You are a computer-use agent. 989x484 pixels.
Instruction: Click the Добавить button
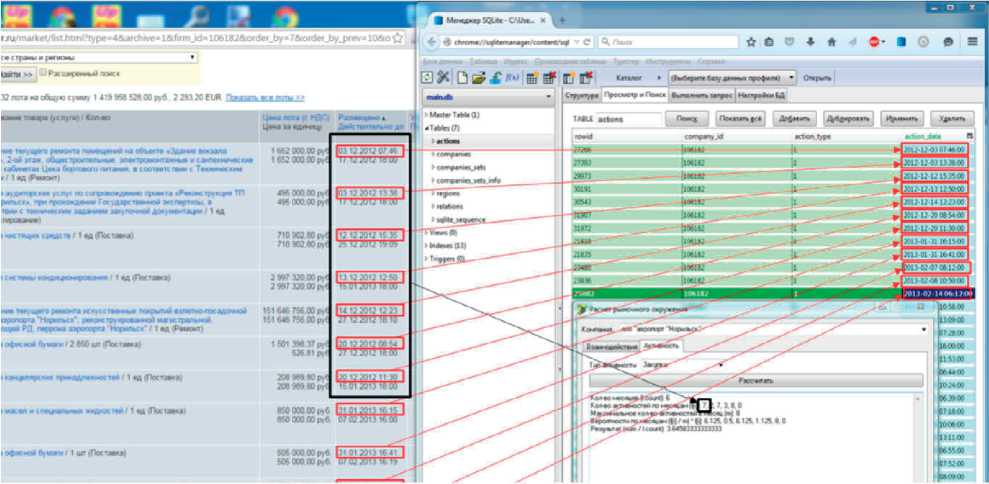795,119
